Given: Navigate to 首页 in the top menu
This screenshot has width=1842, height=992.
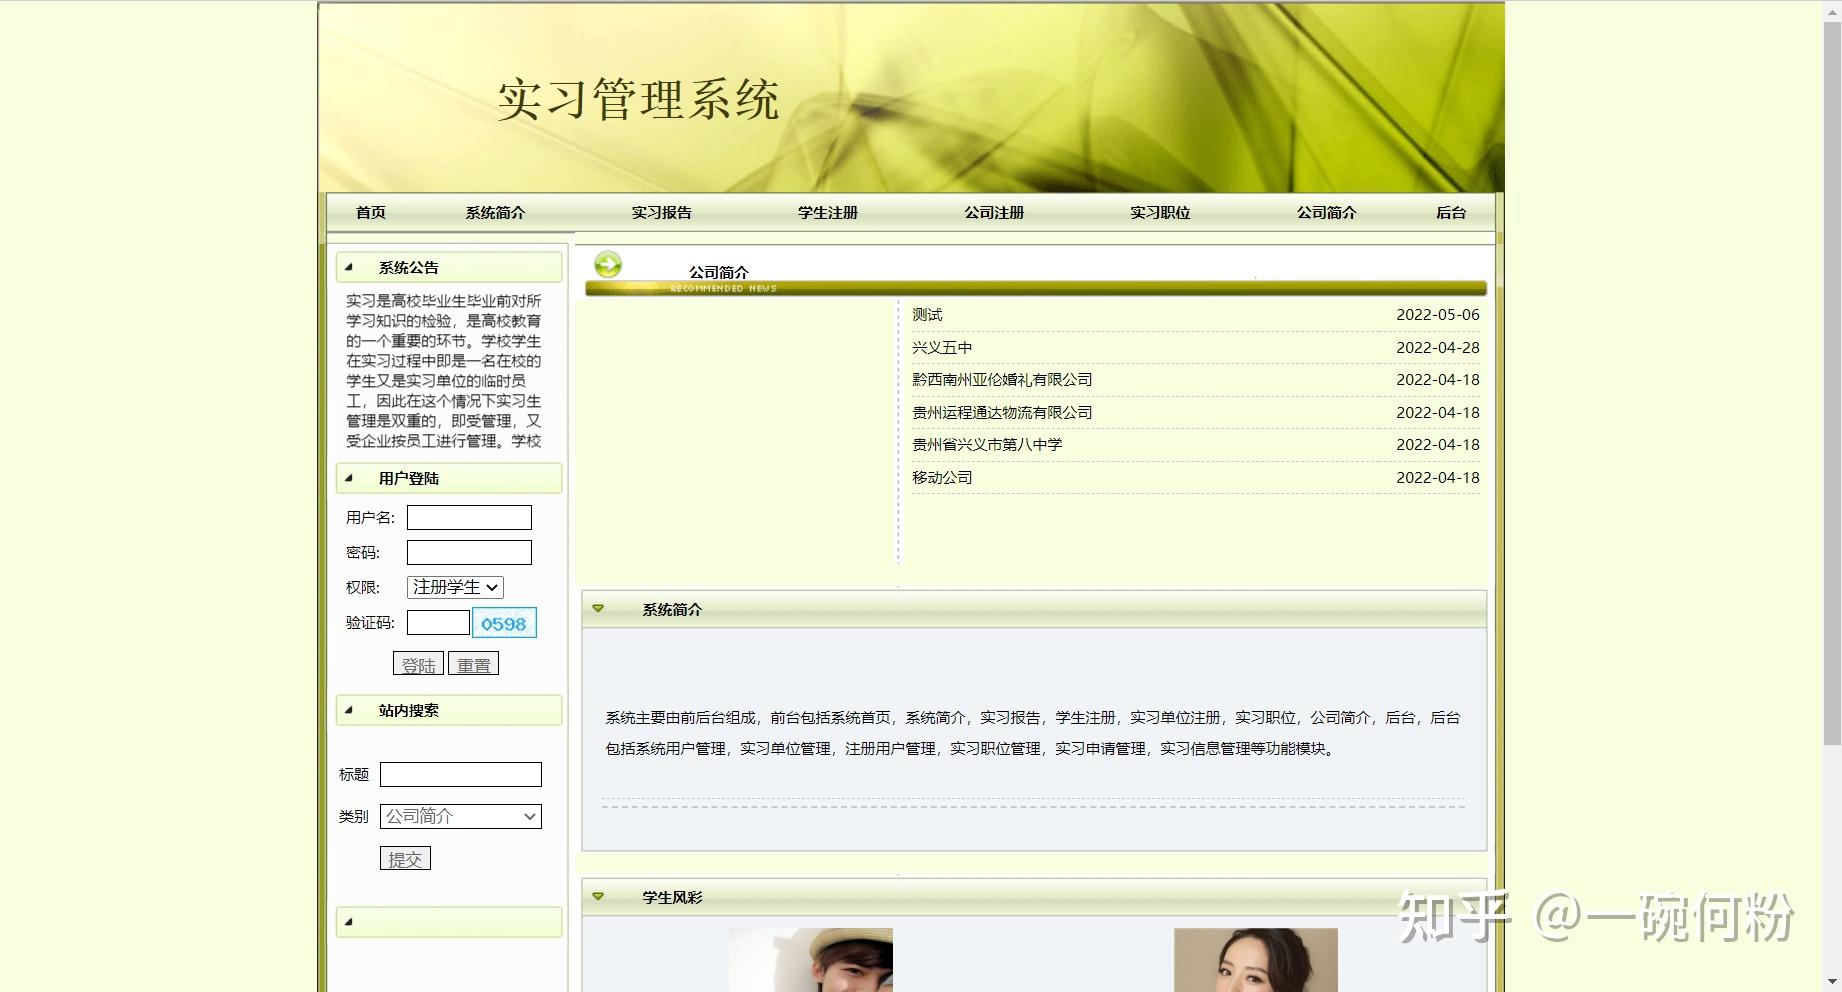Looking at the screenshot, I should [x=370, y=212].
